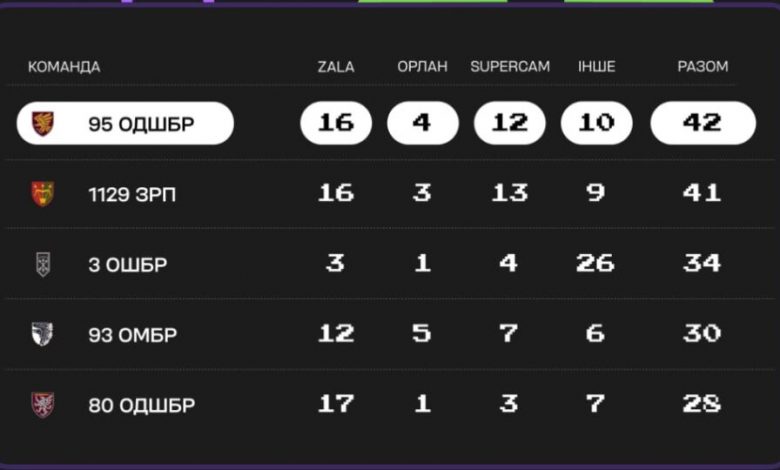
Task: Sort by the РАЗОМ column header
Action: coord(702,67)
